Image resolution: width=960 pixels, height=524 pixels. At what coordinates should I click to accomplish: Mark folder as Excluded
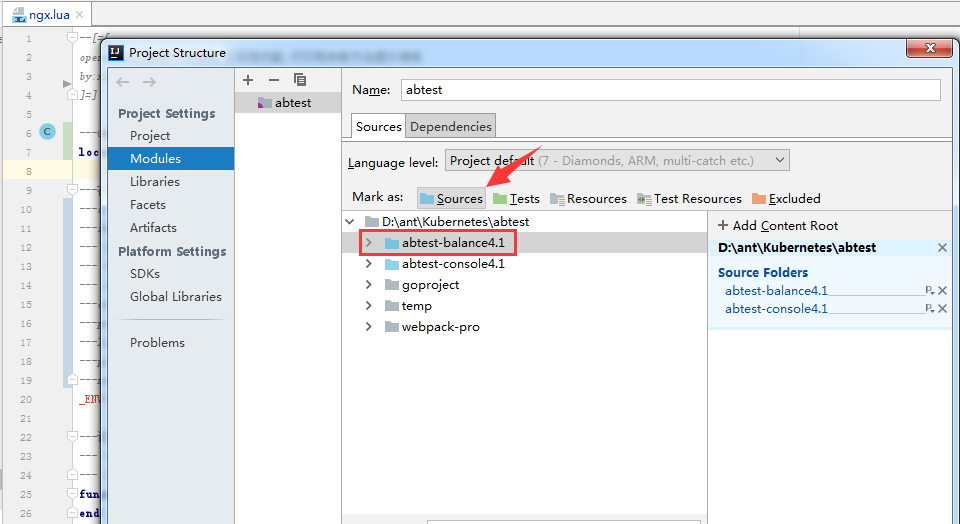click(786, 199)
